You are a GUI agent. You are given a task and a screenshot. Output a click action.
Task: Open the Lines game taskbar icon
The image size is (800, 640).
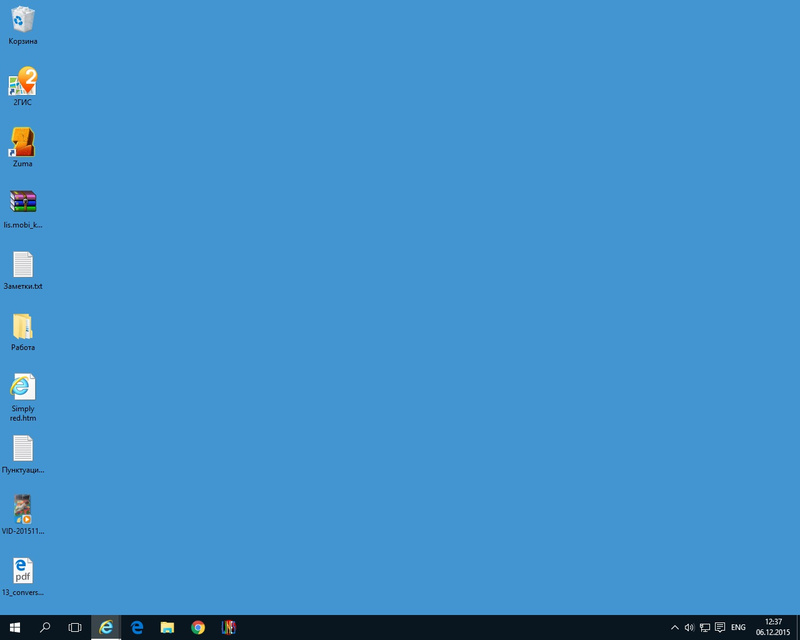tap(229, 627)
